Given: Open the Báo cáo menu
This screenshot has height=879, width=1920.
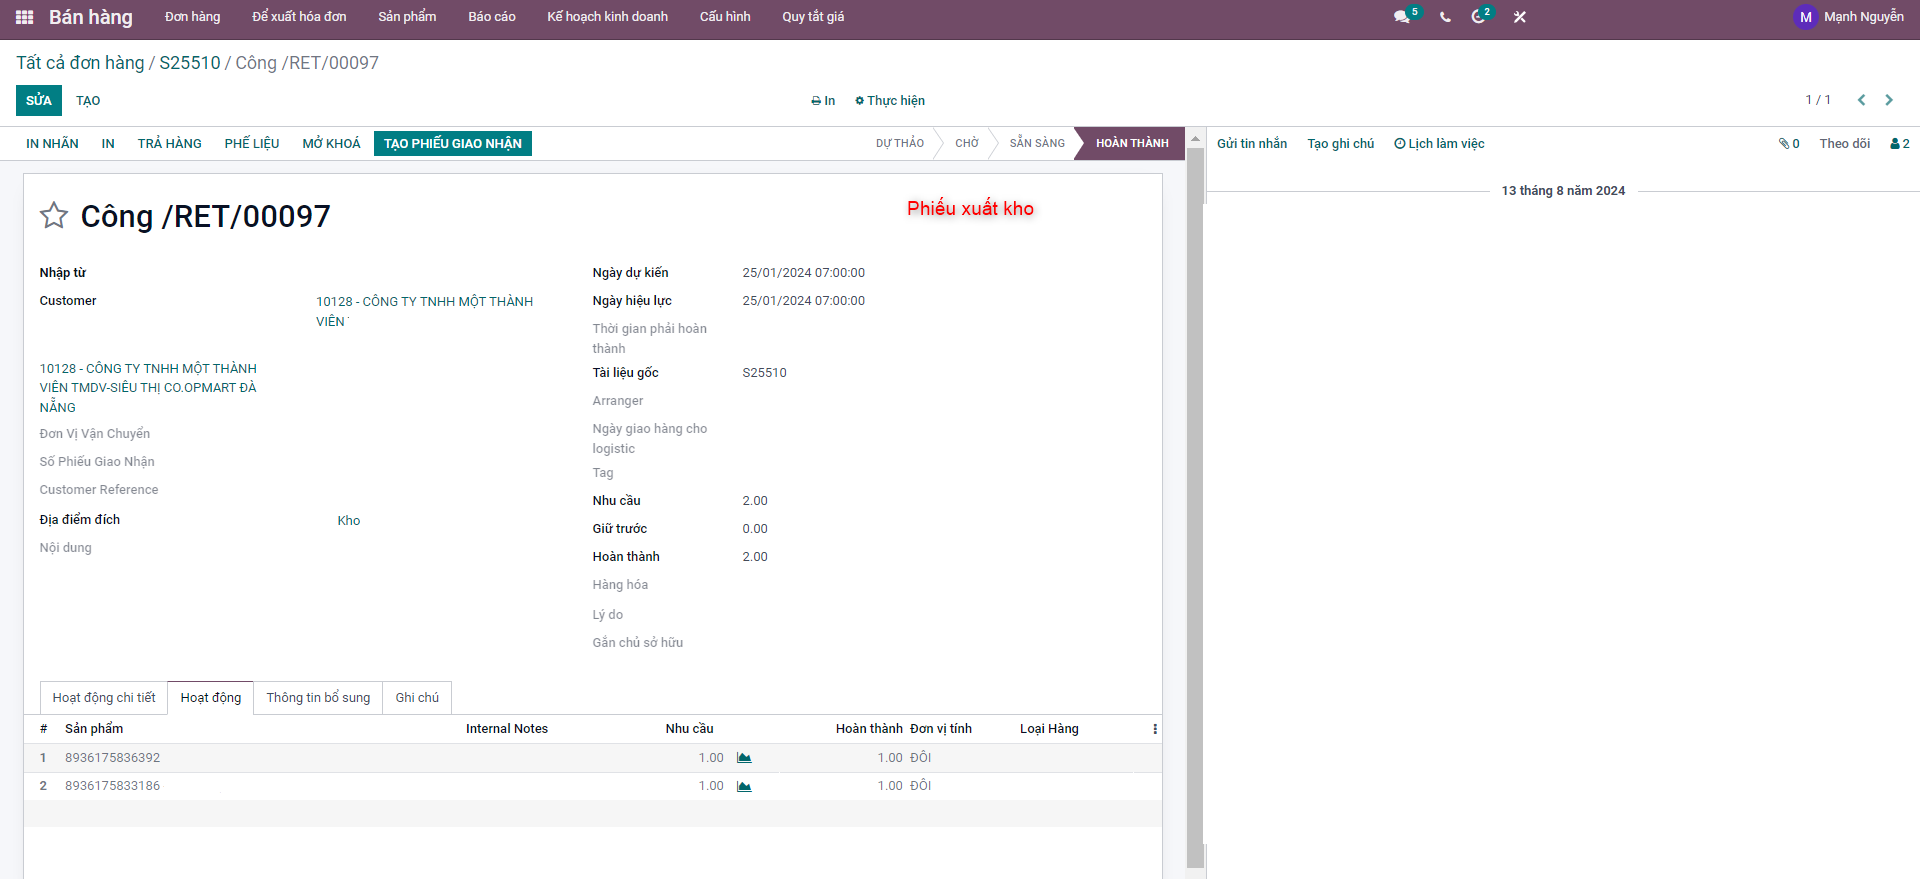Looking at the screenshot, I should click(x=491, y=17).
